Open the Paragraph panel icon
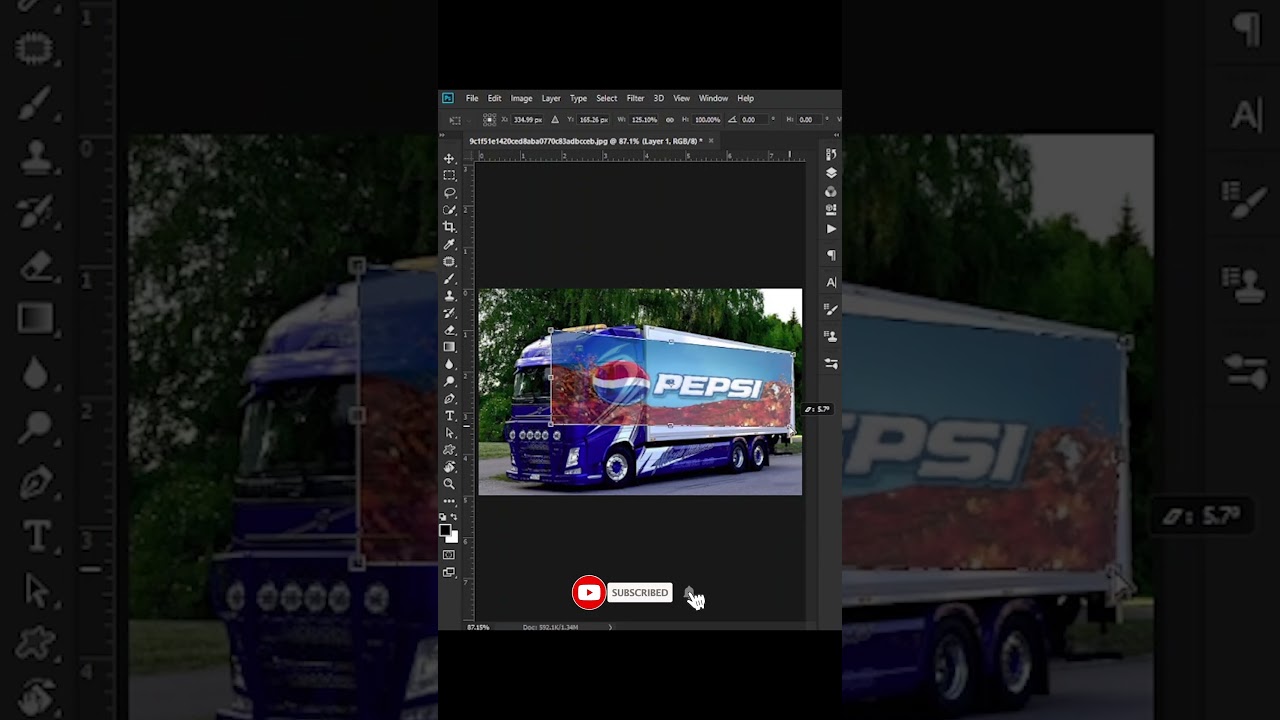This screenshot has width=1280, height=720. [831, 255]
